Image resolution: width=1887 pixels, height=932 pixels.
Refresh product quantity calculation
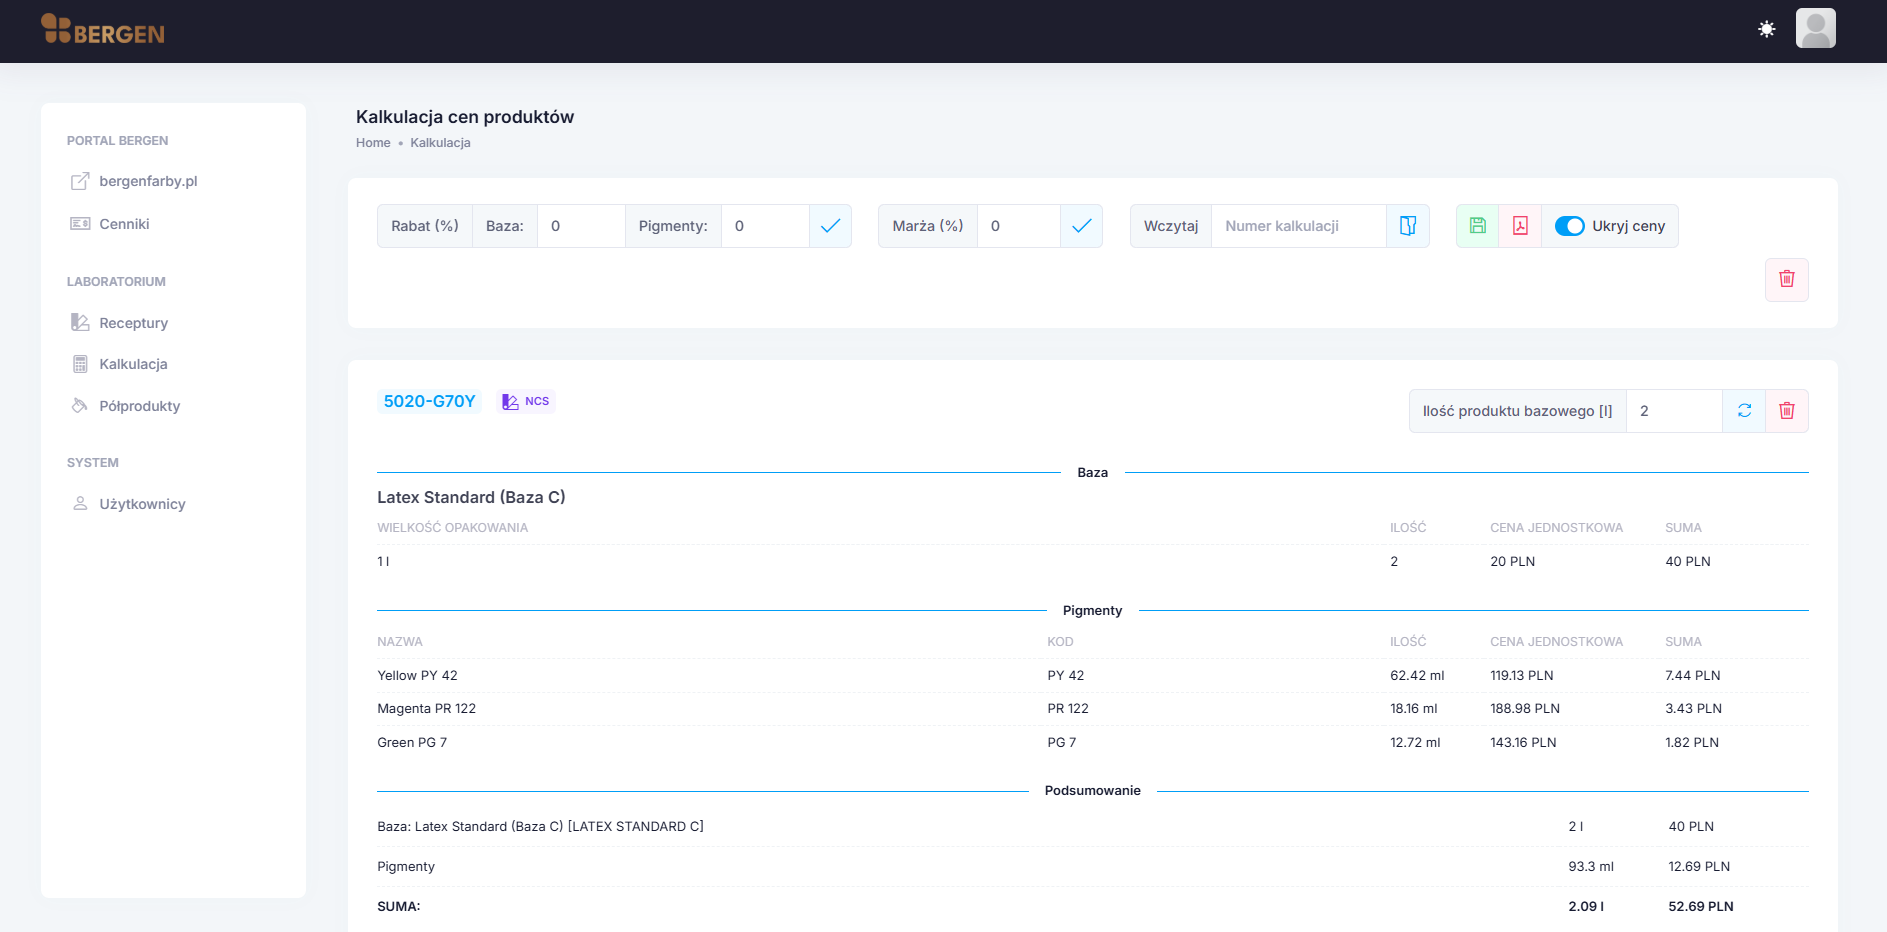point(1744,411)
